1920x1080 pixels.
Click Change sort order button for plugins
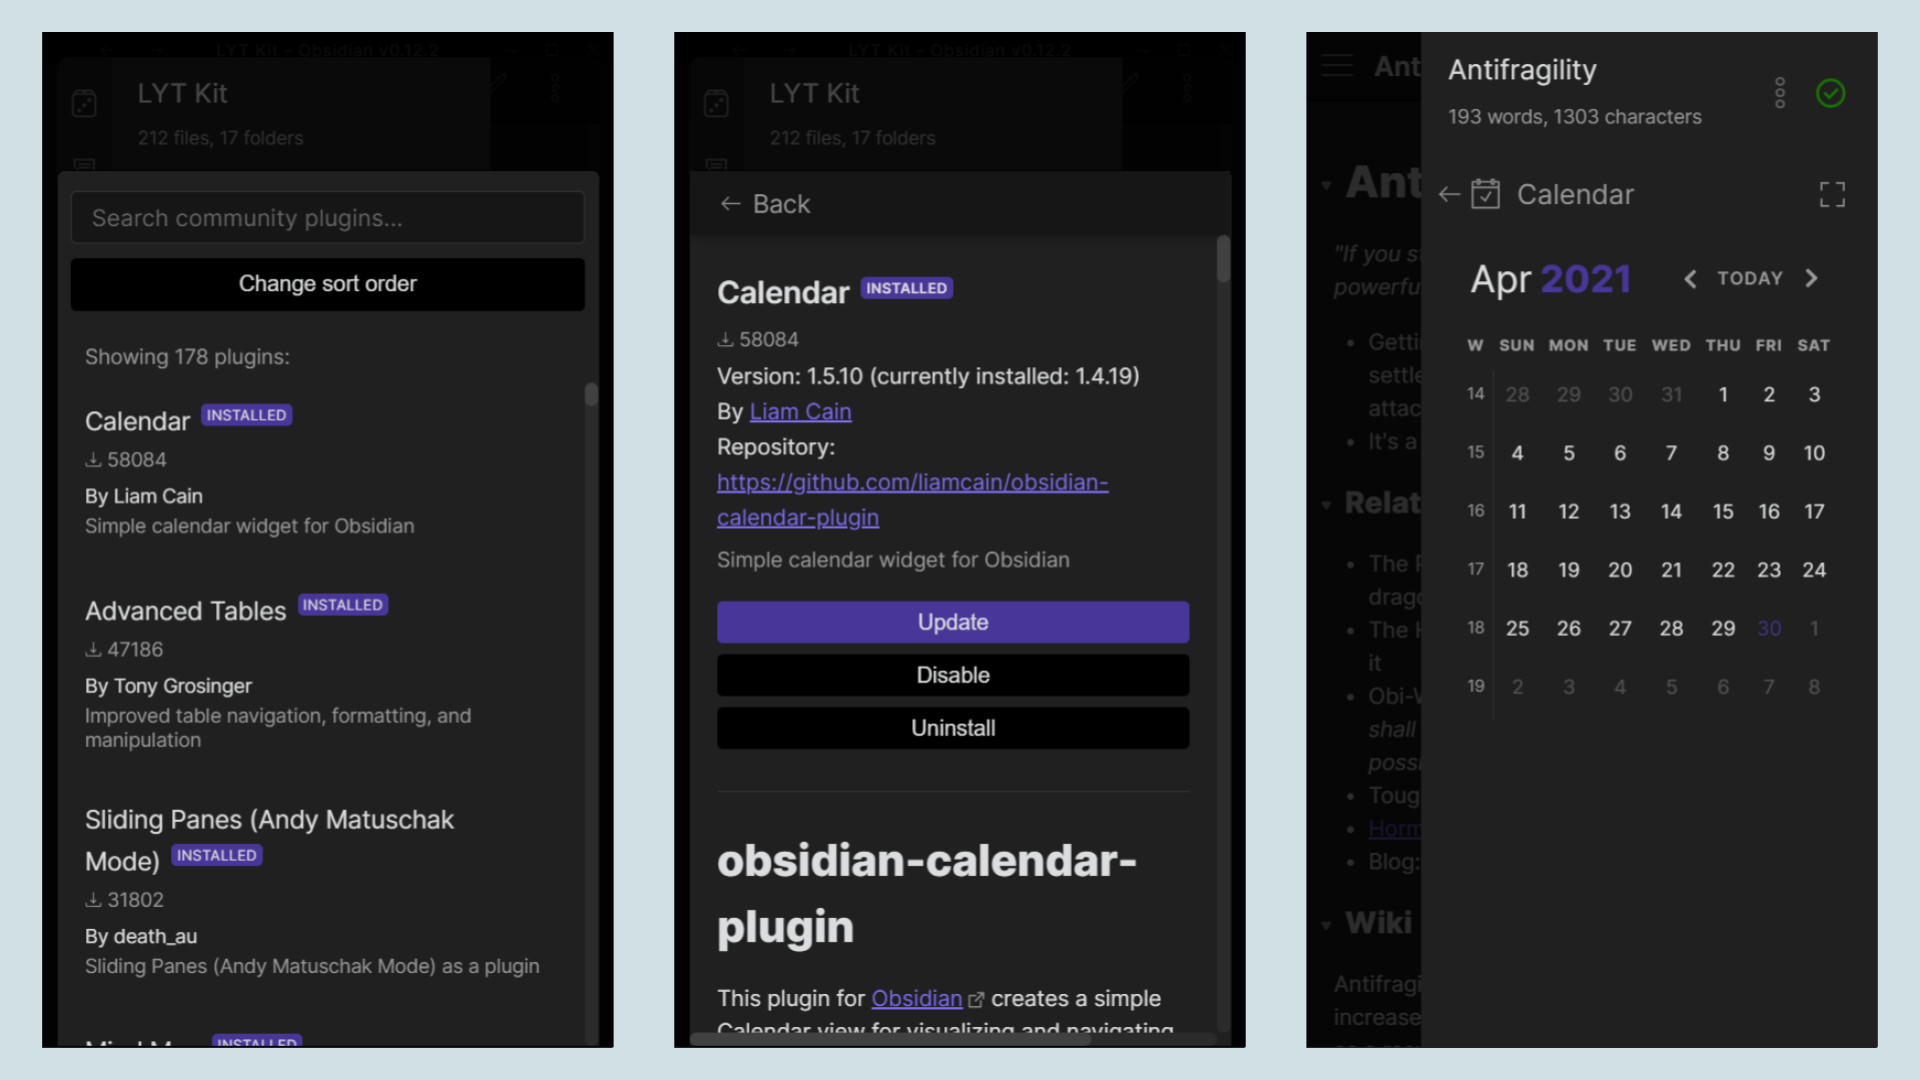click(x=327, y=284)
